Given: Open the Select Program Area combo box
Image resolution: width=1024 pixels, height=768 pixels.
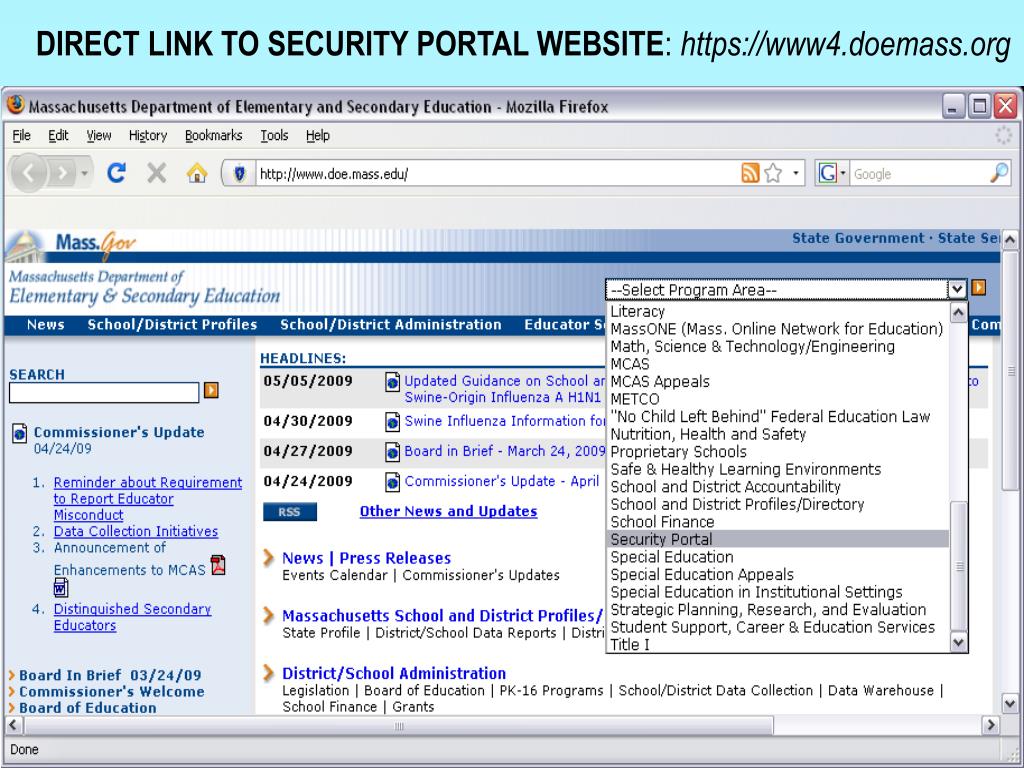Looking at the screenshot, I should (x=786, y=289).
